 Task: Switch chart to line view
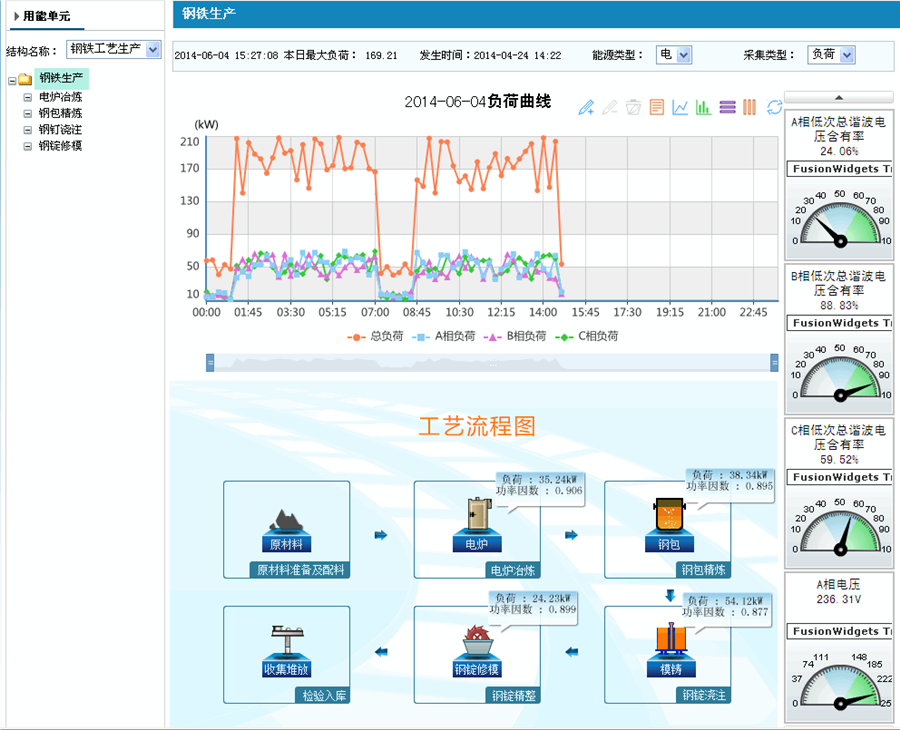[680, 107]
